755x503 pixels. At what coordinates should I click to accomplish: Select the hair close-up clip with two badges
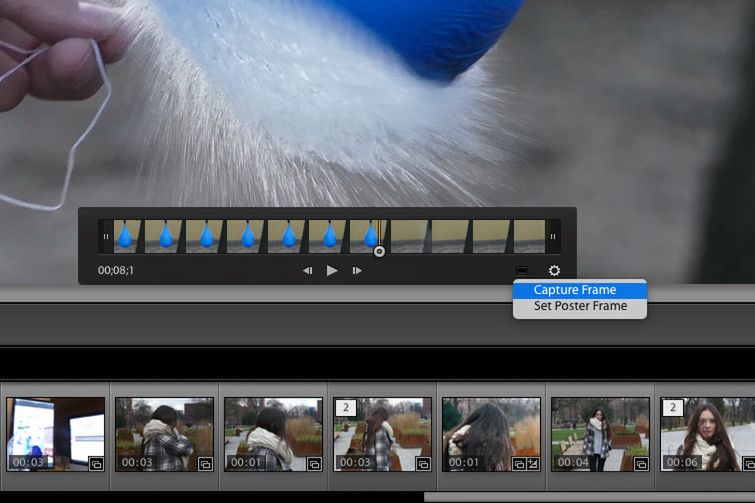click(x=491, y=434)
